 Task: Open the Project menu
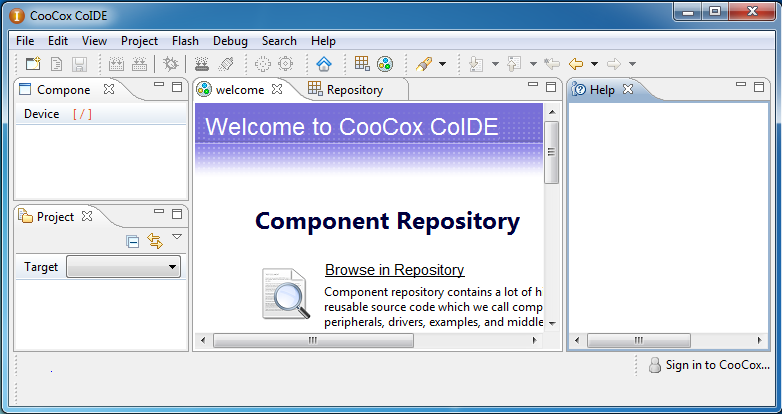pyautogui.click(x=139, y=41)
